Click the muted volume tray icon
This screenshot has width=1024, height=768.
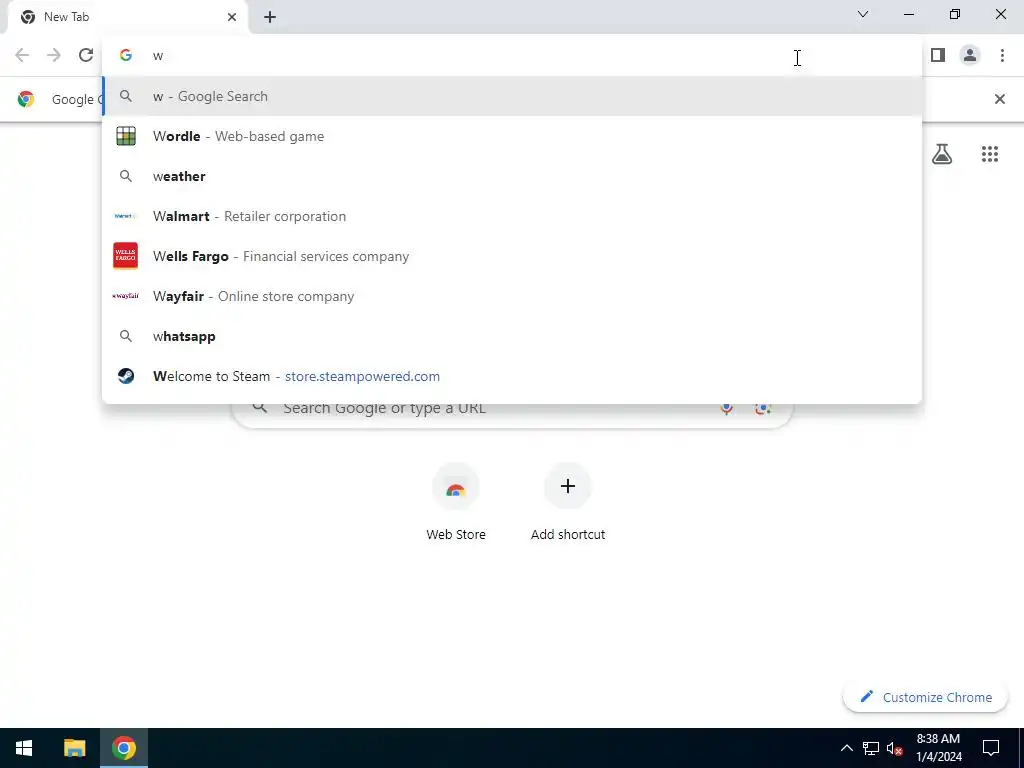tap(895, 748)
